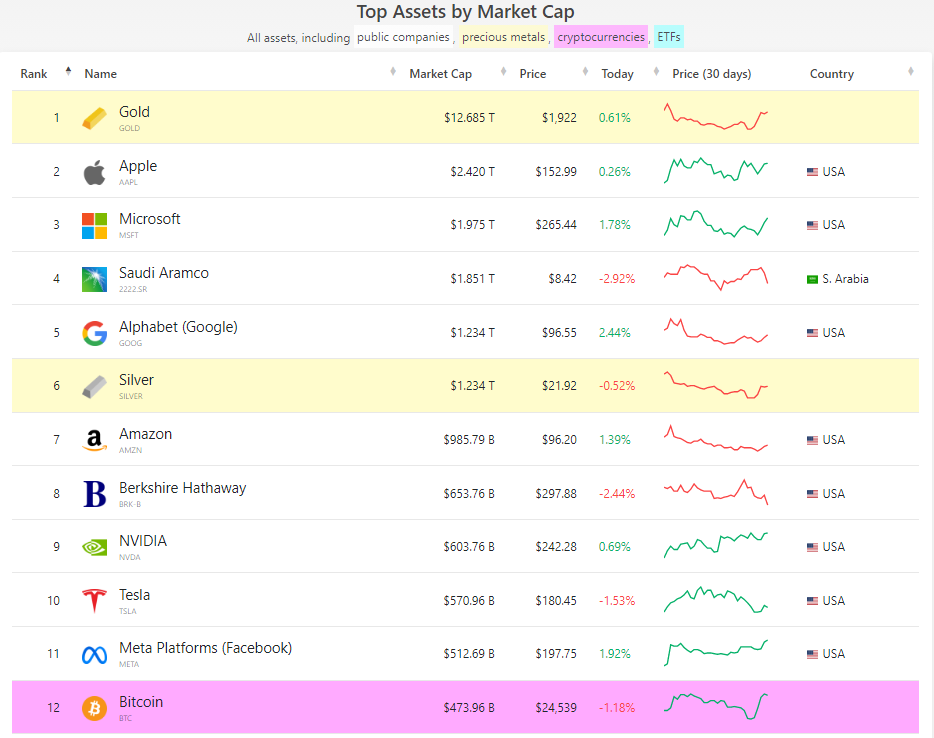Open the Gold asset page link
Image resolution: width=934 pixels, height=738 pixels.
(134, 112)
